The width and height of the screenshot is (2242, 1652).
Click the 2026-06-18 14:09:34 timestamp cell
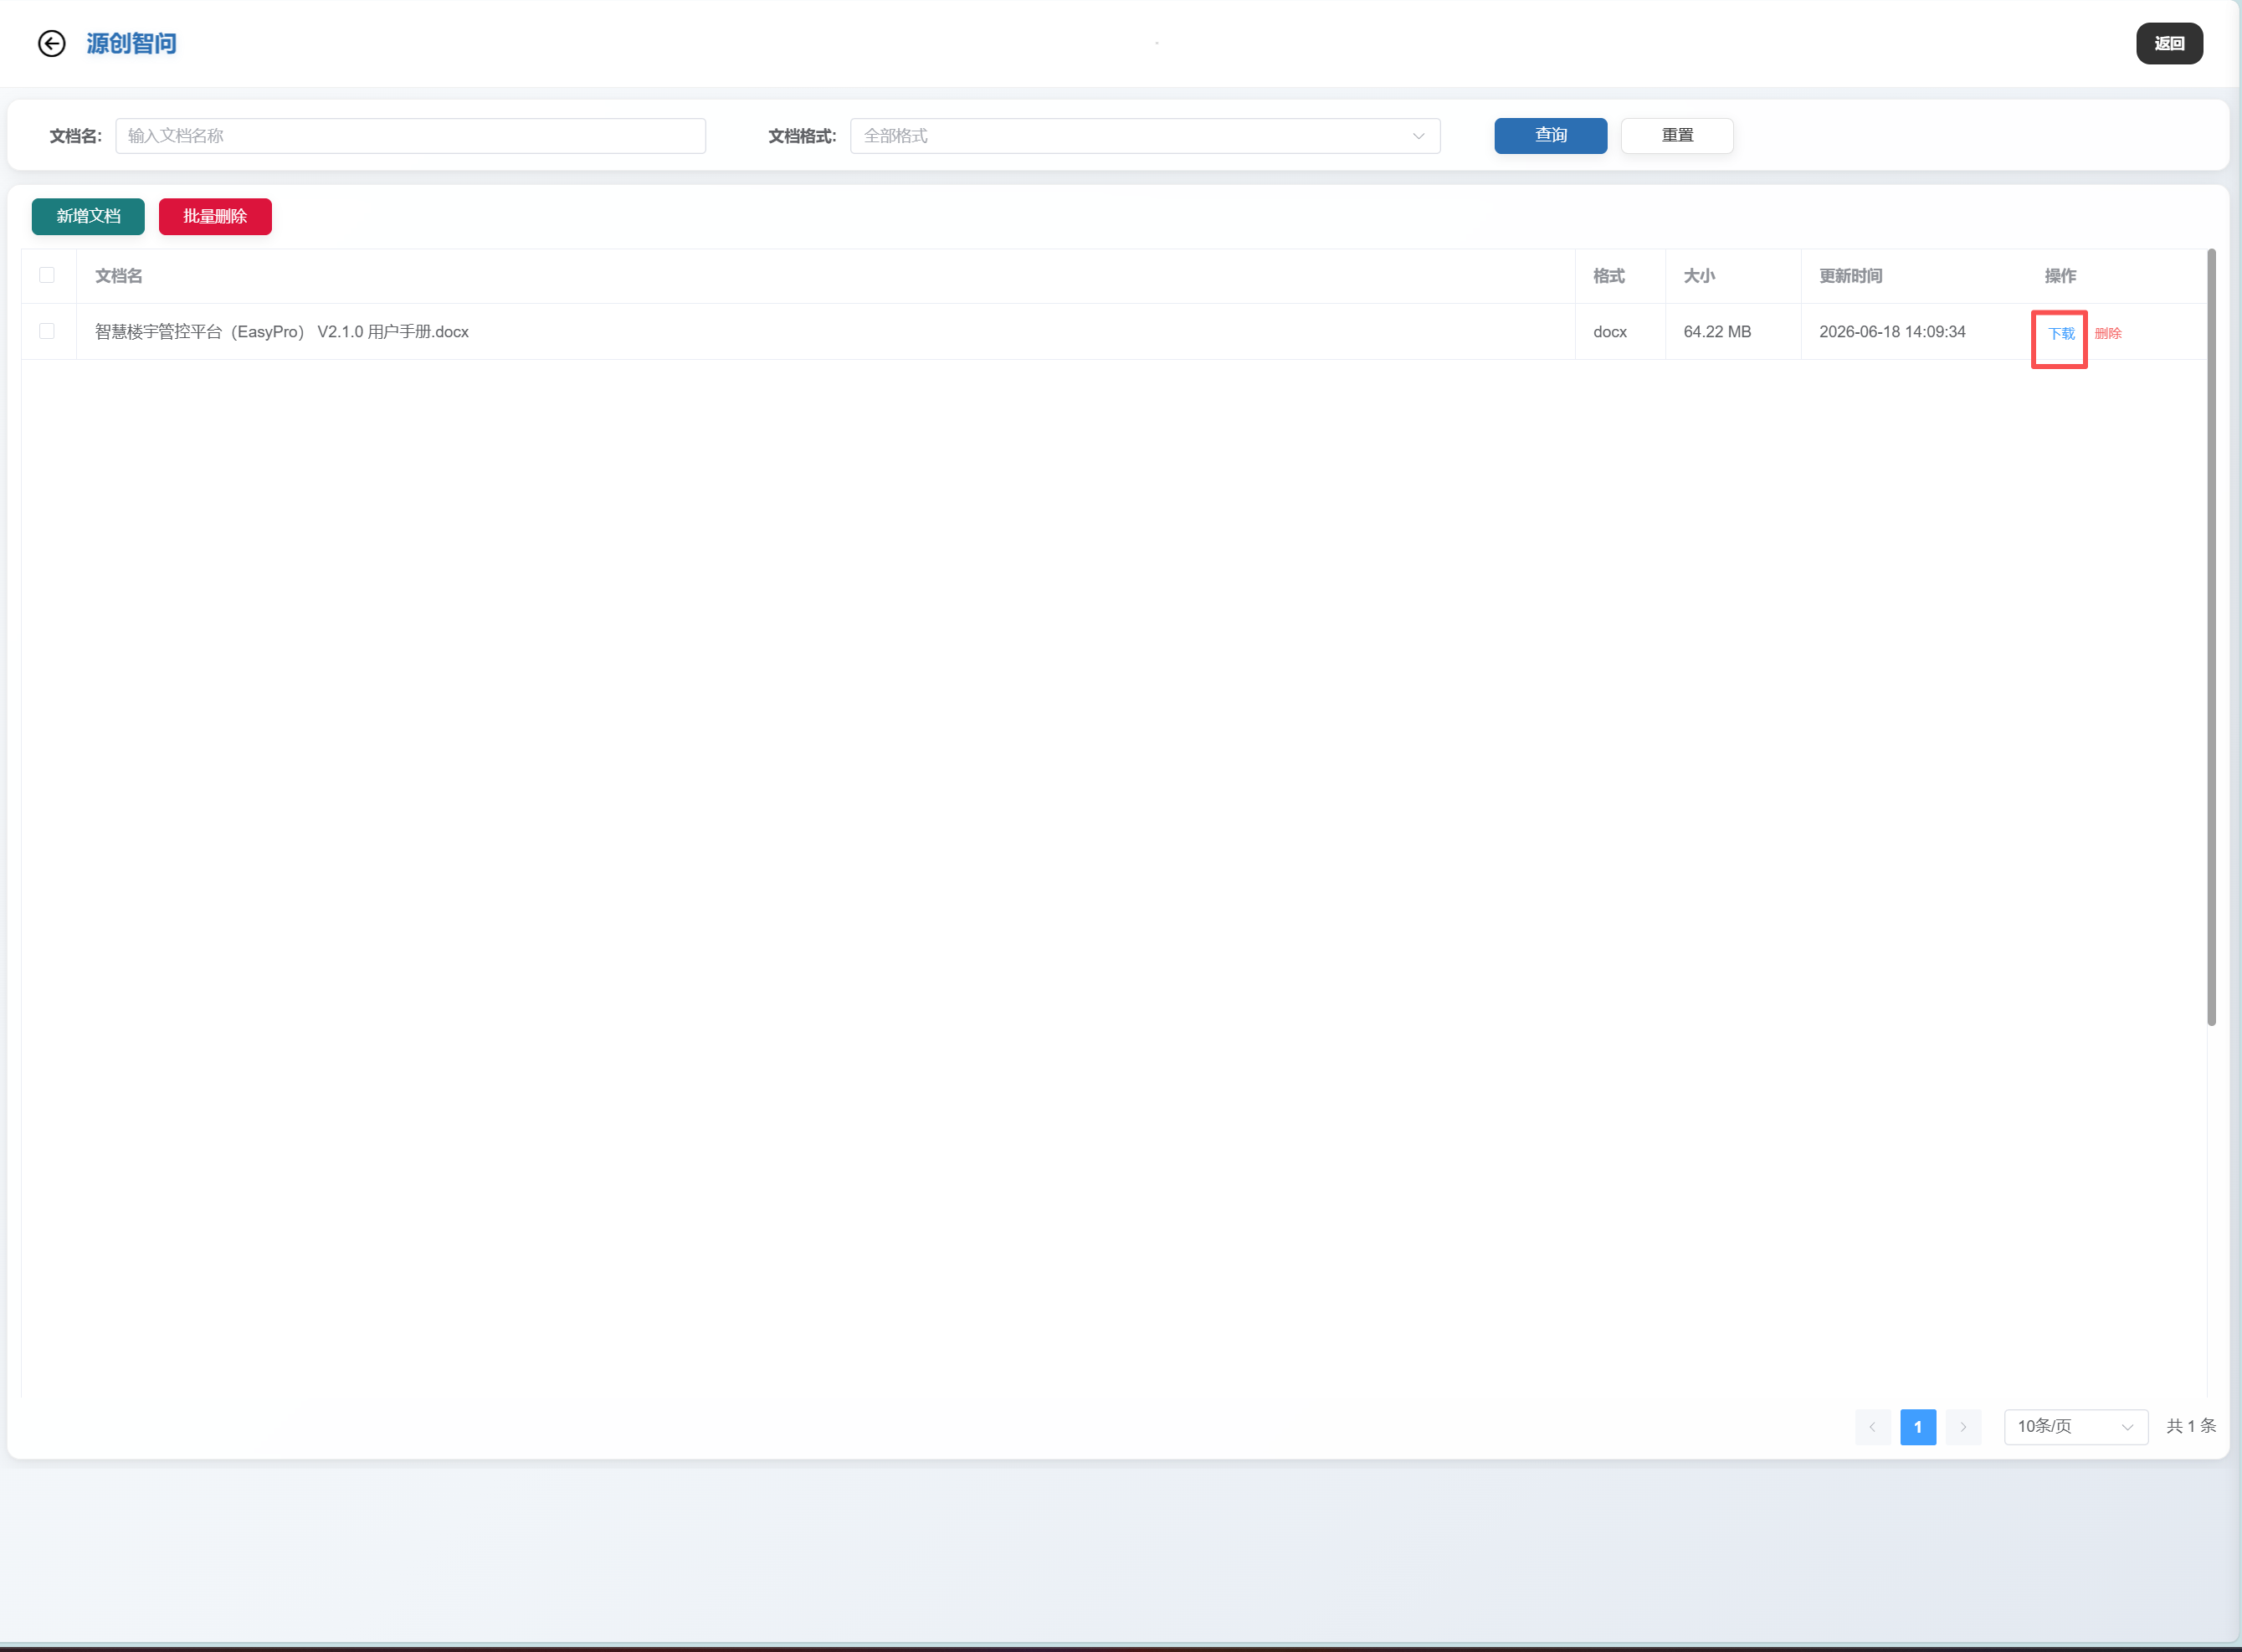coord(1892,332)
